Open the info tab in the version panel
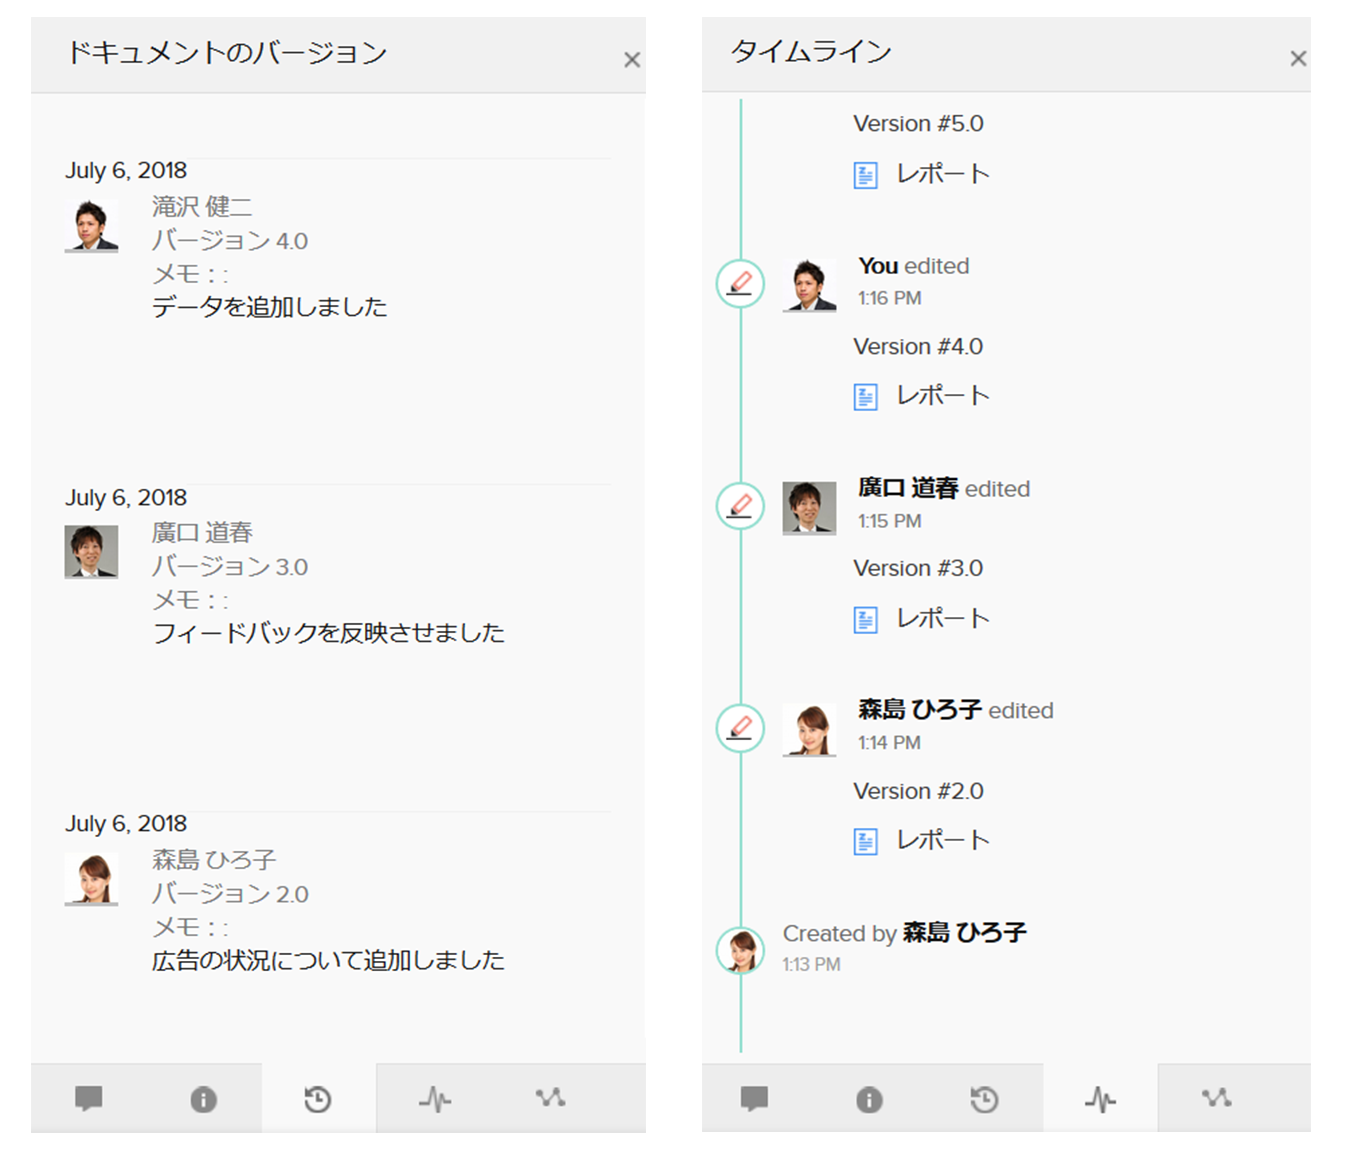 203,1098
